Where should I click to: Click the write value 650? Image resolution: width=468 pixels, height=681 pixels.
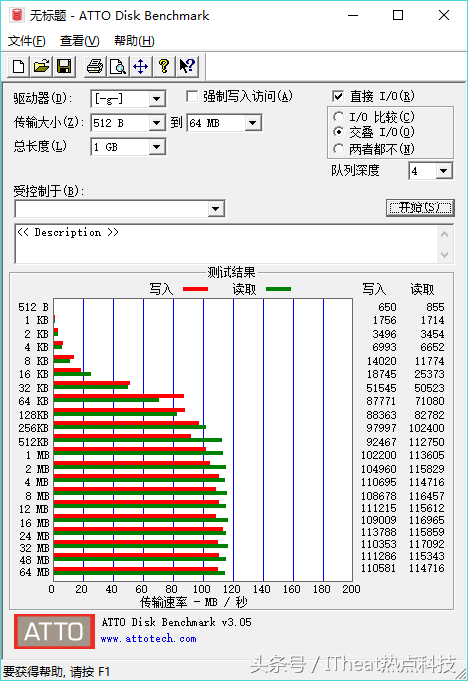click(x=387, y=307)
